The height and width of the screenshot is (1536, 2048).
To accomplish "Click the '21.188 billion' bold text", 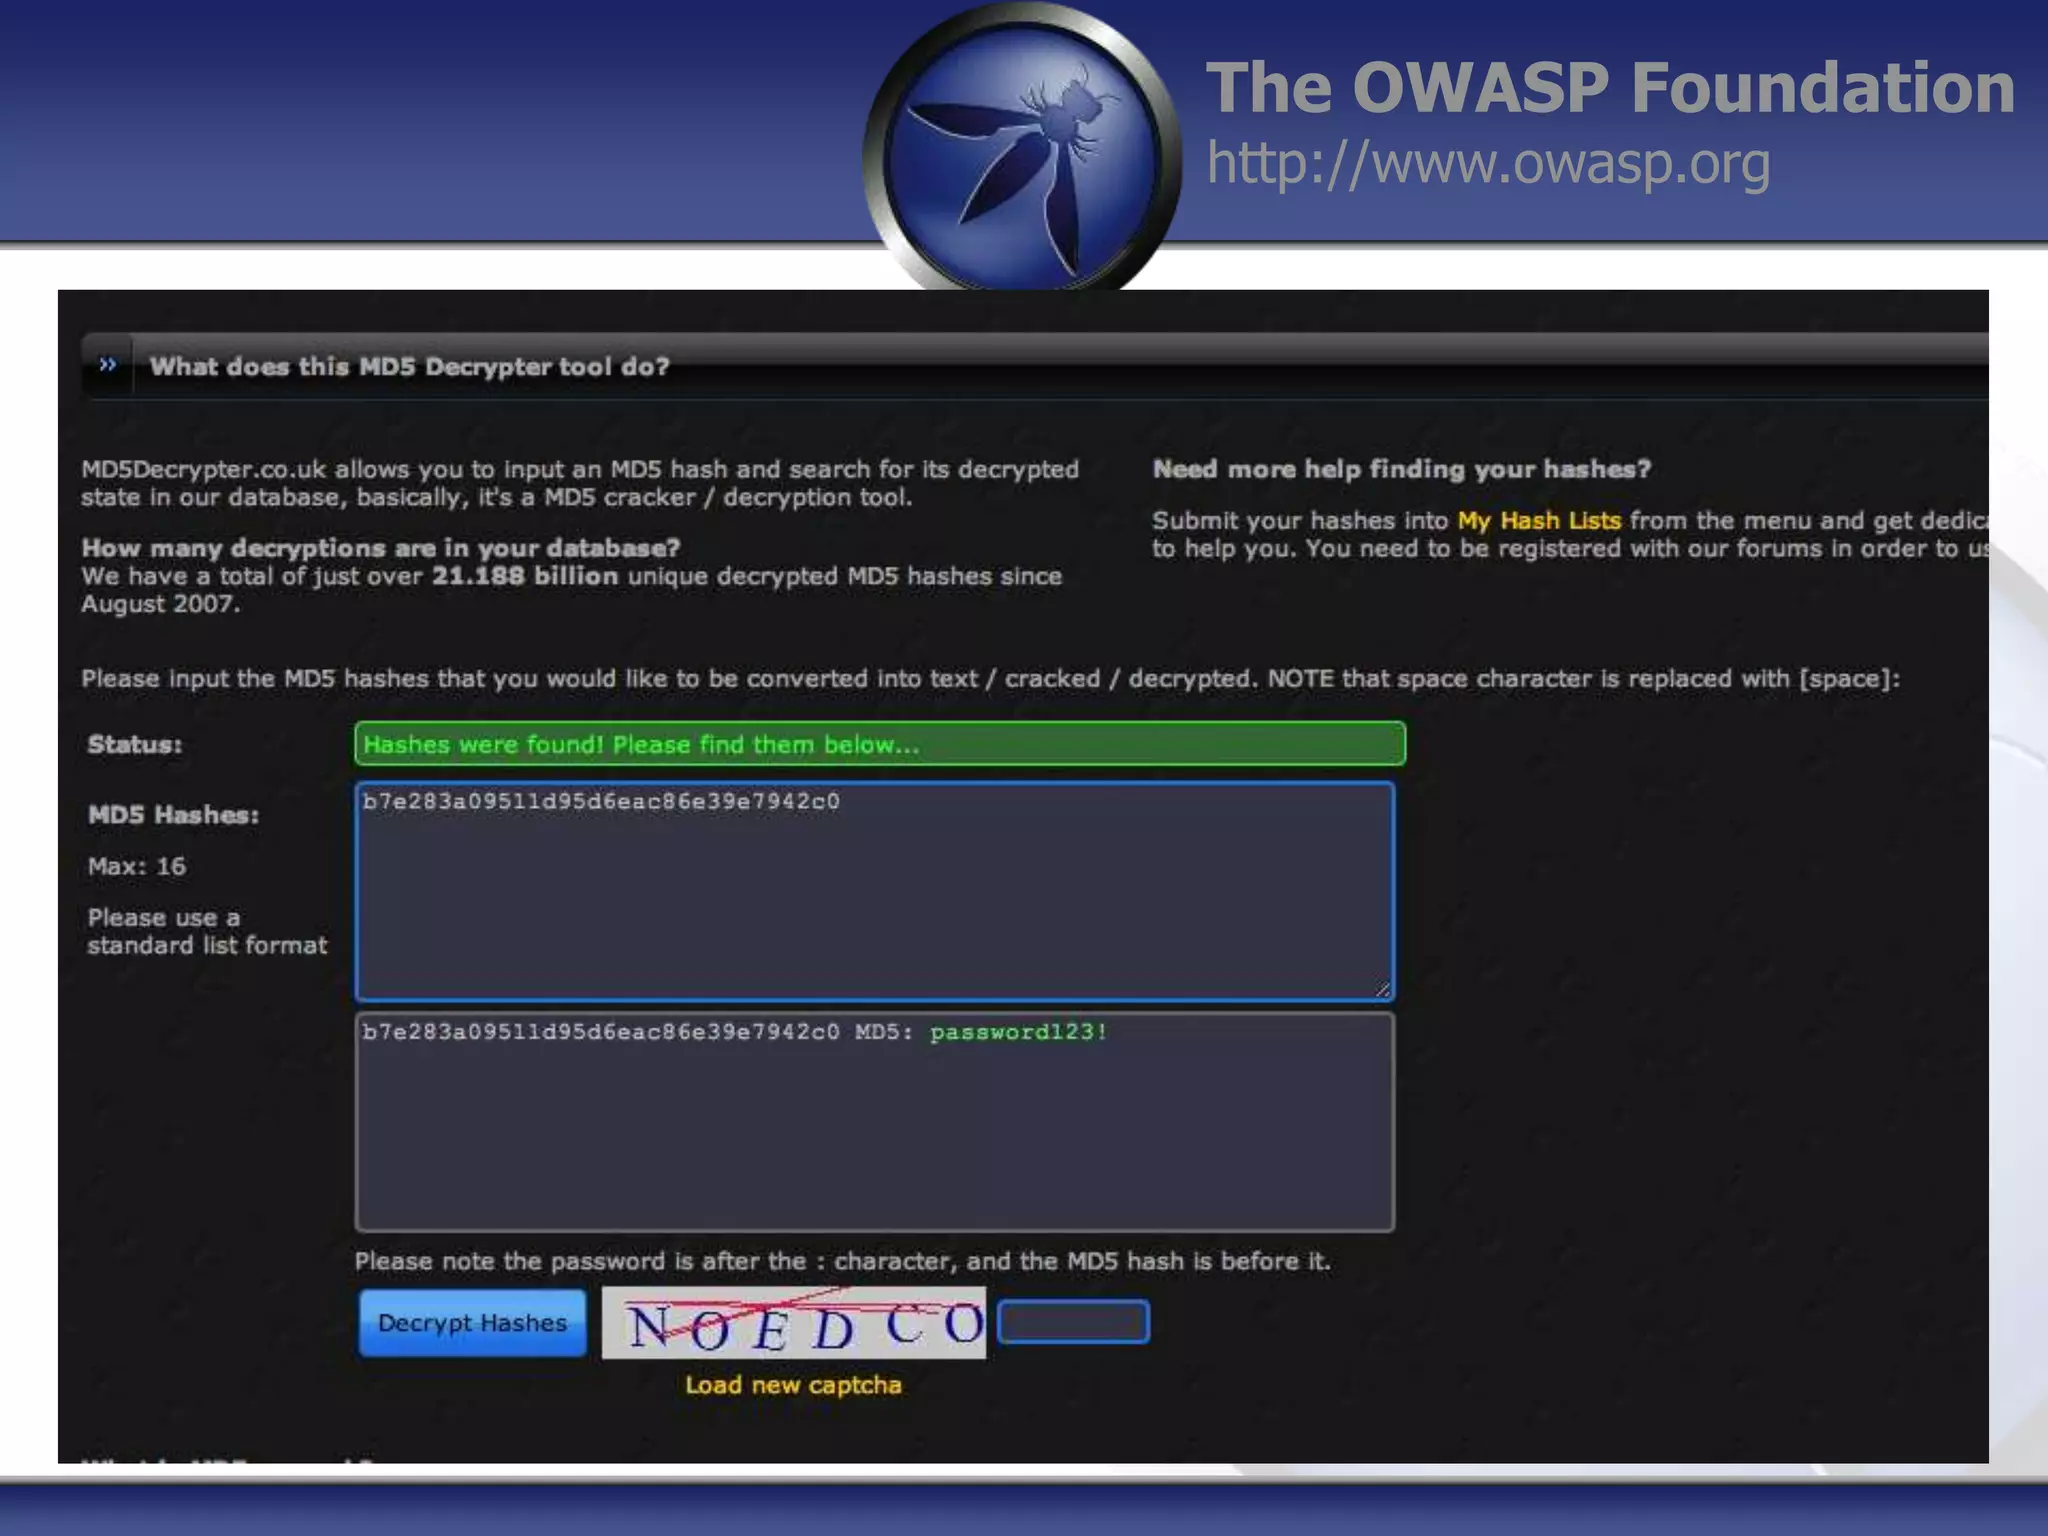I will click(x=524, y=576).
